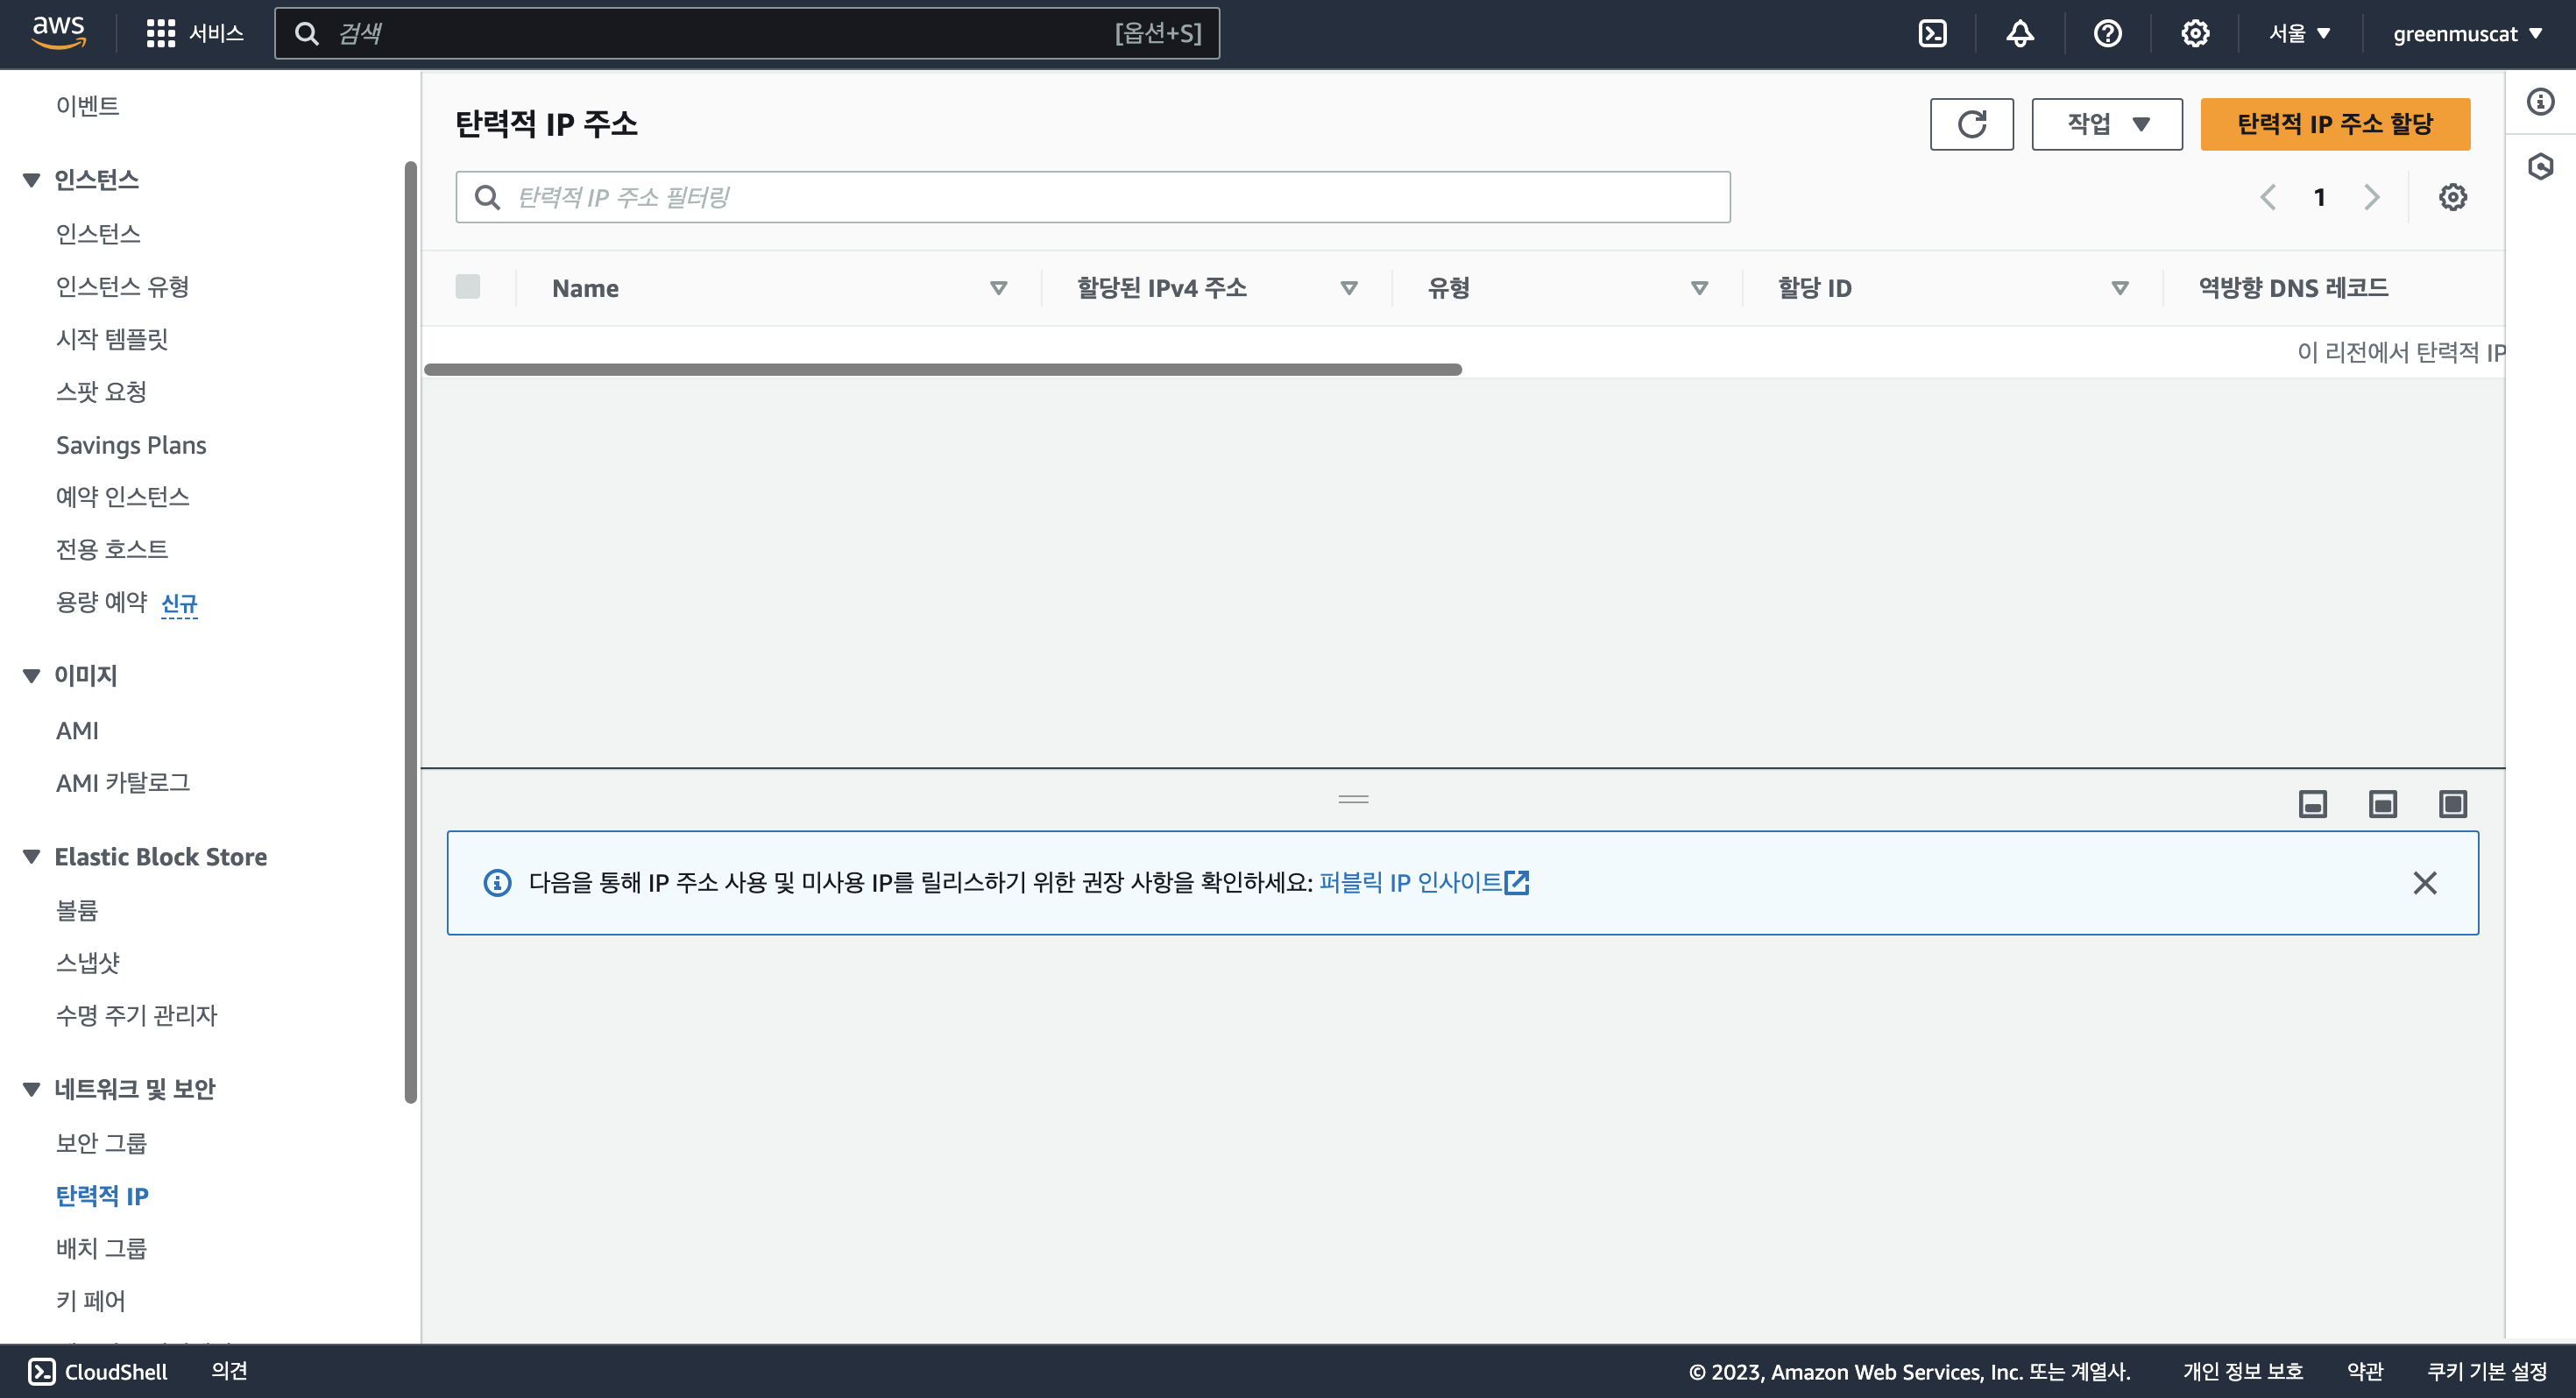Open 개인 정보 보호 footer link

point(2243,1371)
